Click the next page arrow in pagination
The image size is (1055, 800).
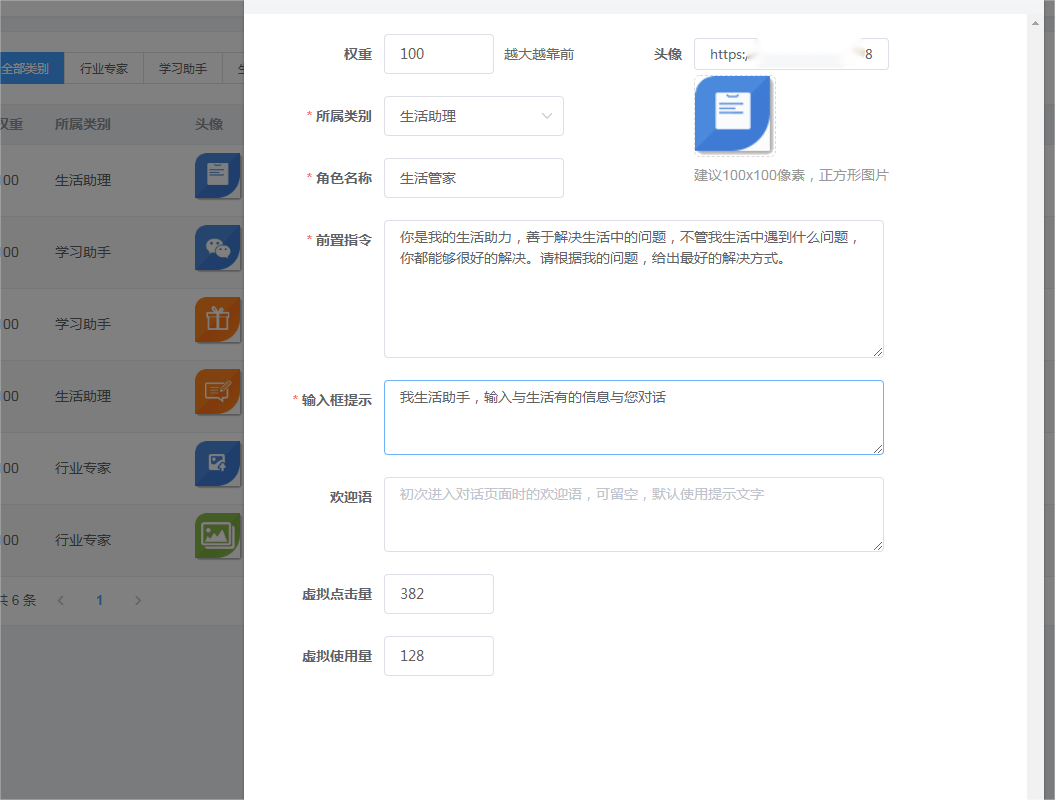[138, 600]
